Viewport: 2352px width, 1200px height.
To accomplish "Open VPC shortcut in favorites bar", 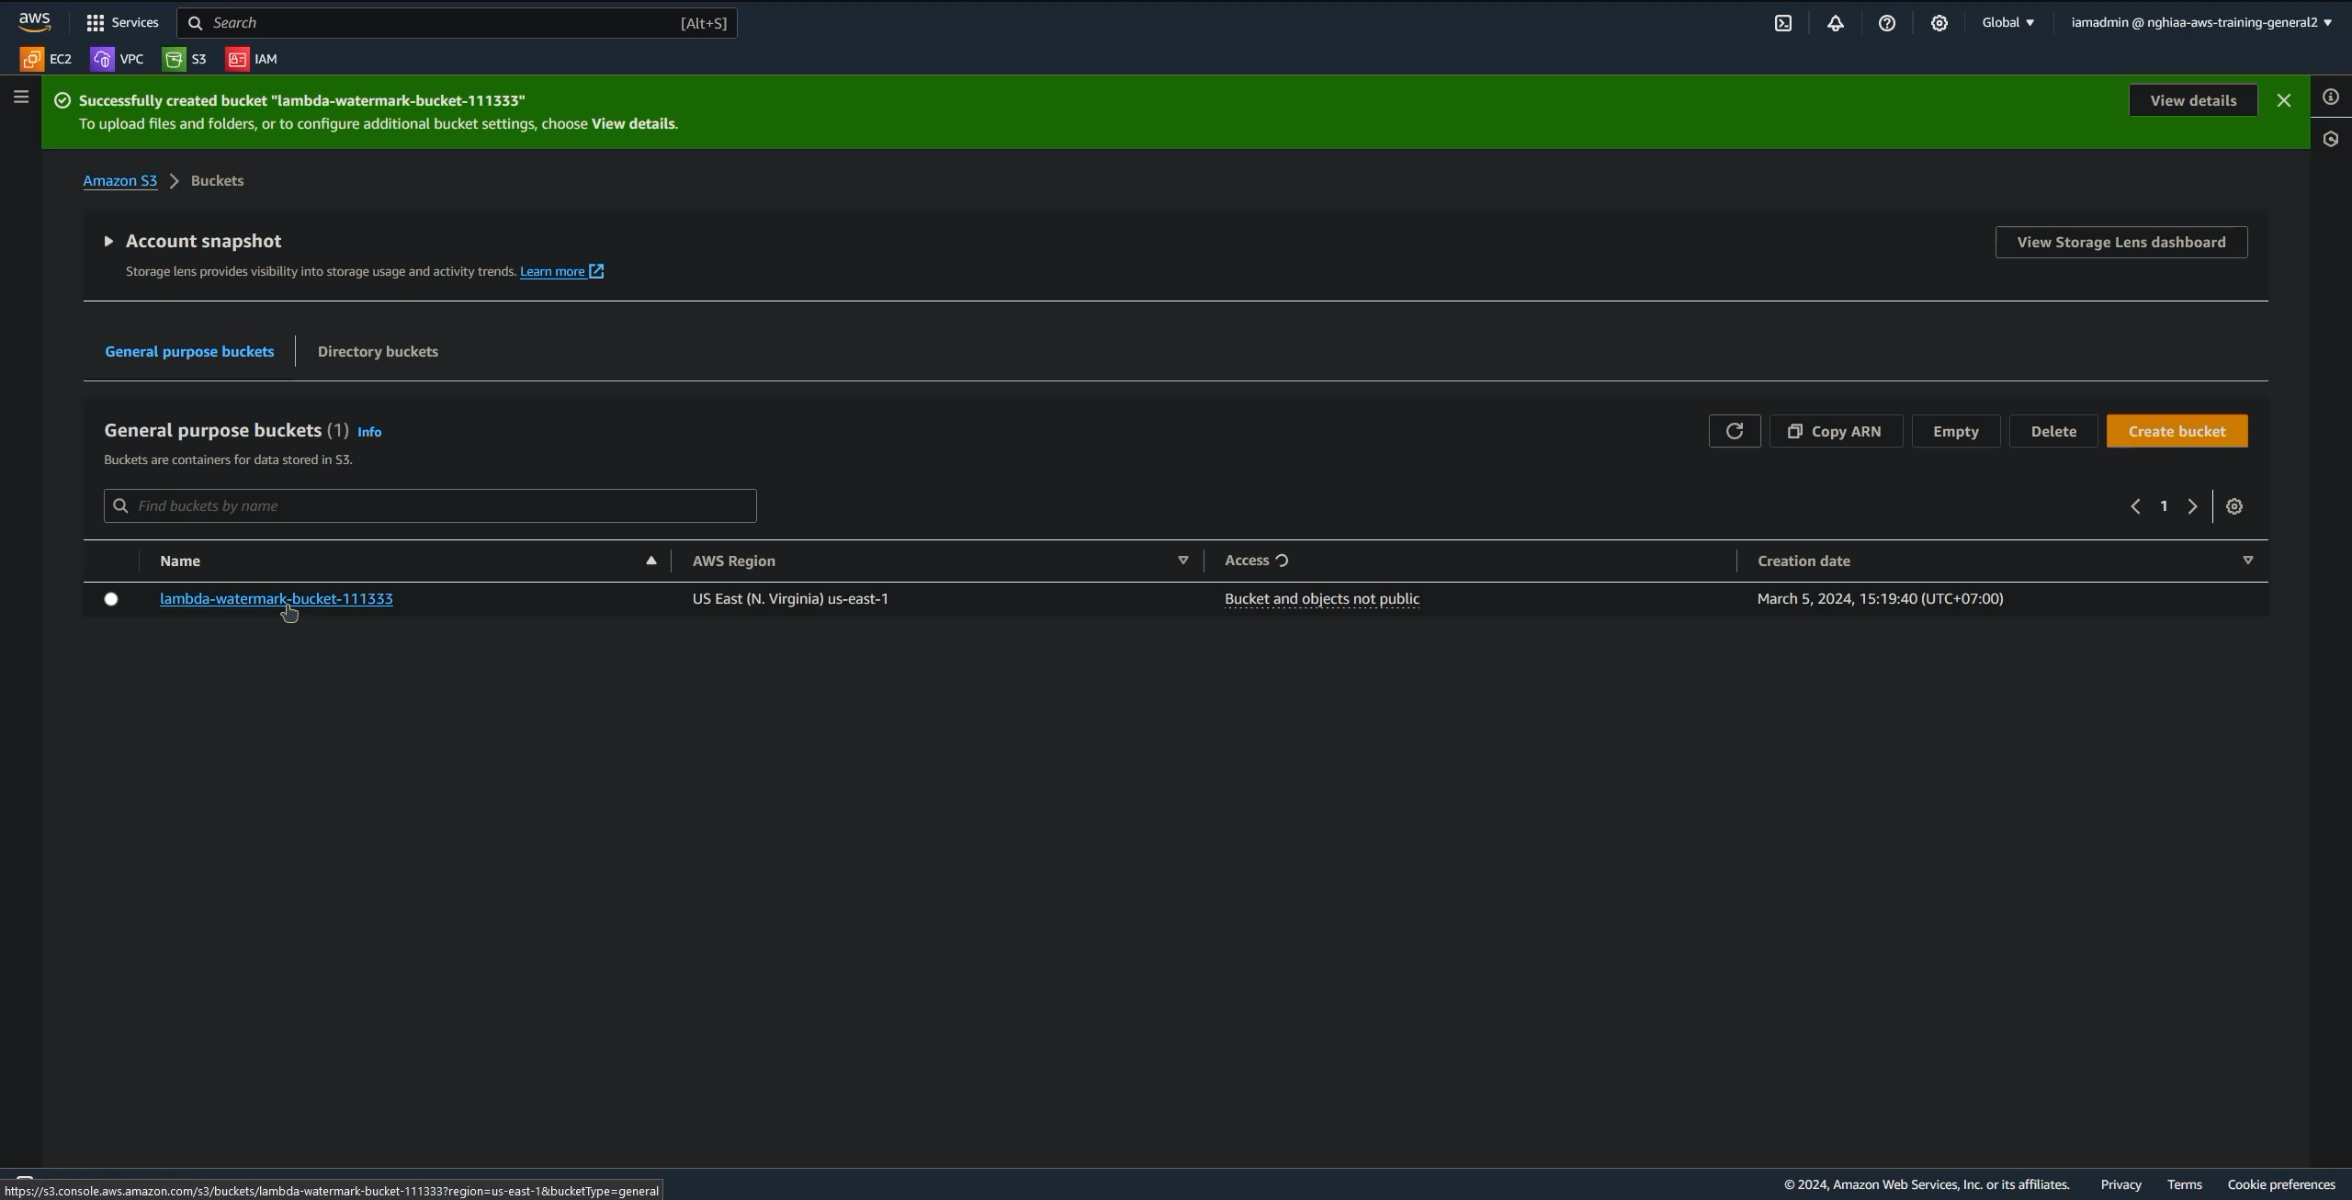I will (117, 59).
